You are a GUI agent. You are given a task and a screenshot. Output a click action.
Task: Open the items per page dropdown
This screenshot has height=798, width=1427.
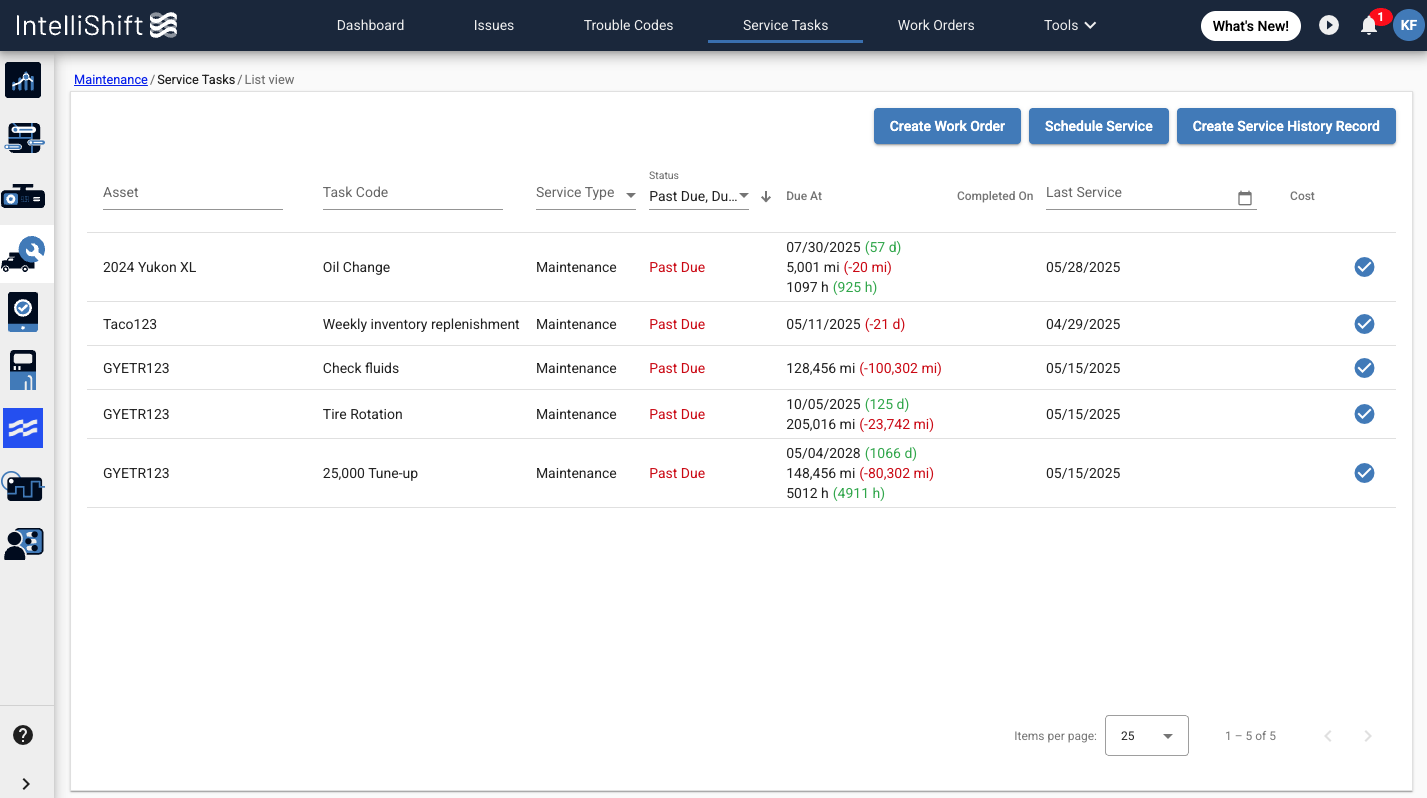[x=1147, y=736]
